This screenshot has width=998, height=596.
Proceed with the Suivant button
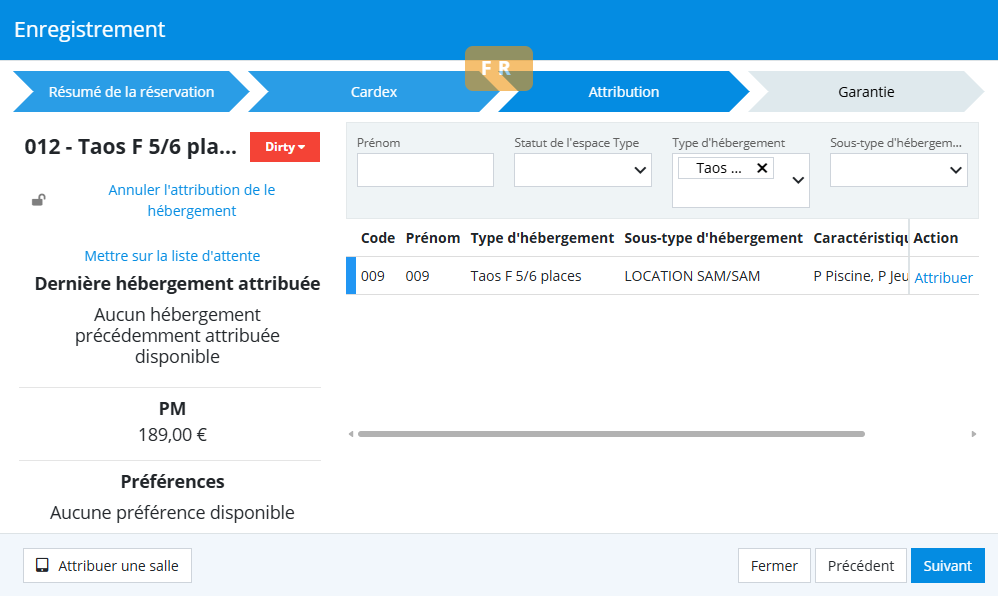(947, 566)
